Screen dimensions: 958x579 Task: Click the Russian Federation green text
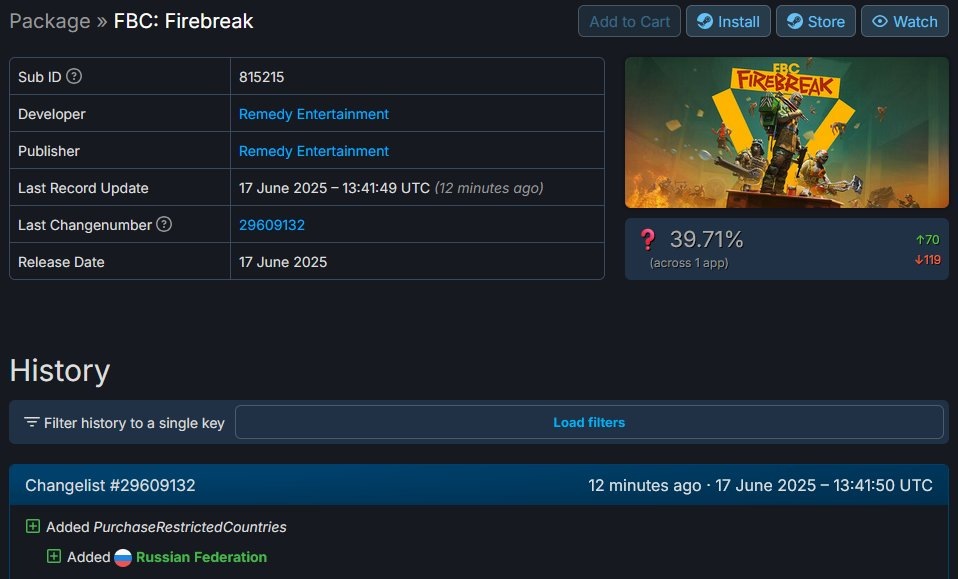click(x=202, y=557)
